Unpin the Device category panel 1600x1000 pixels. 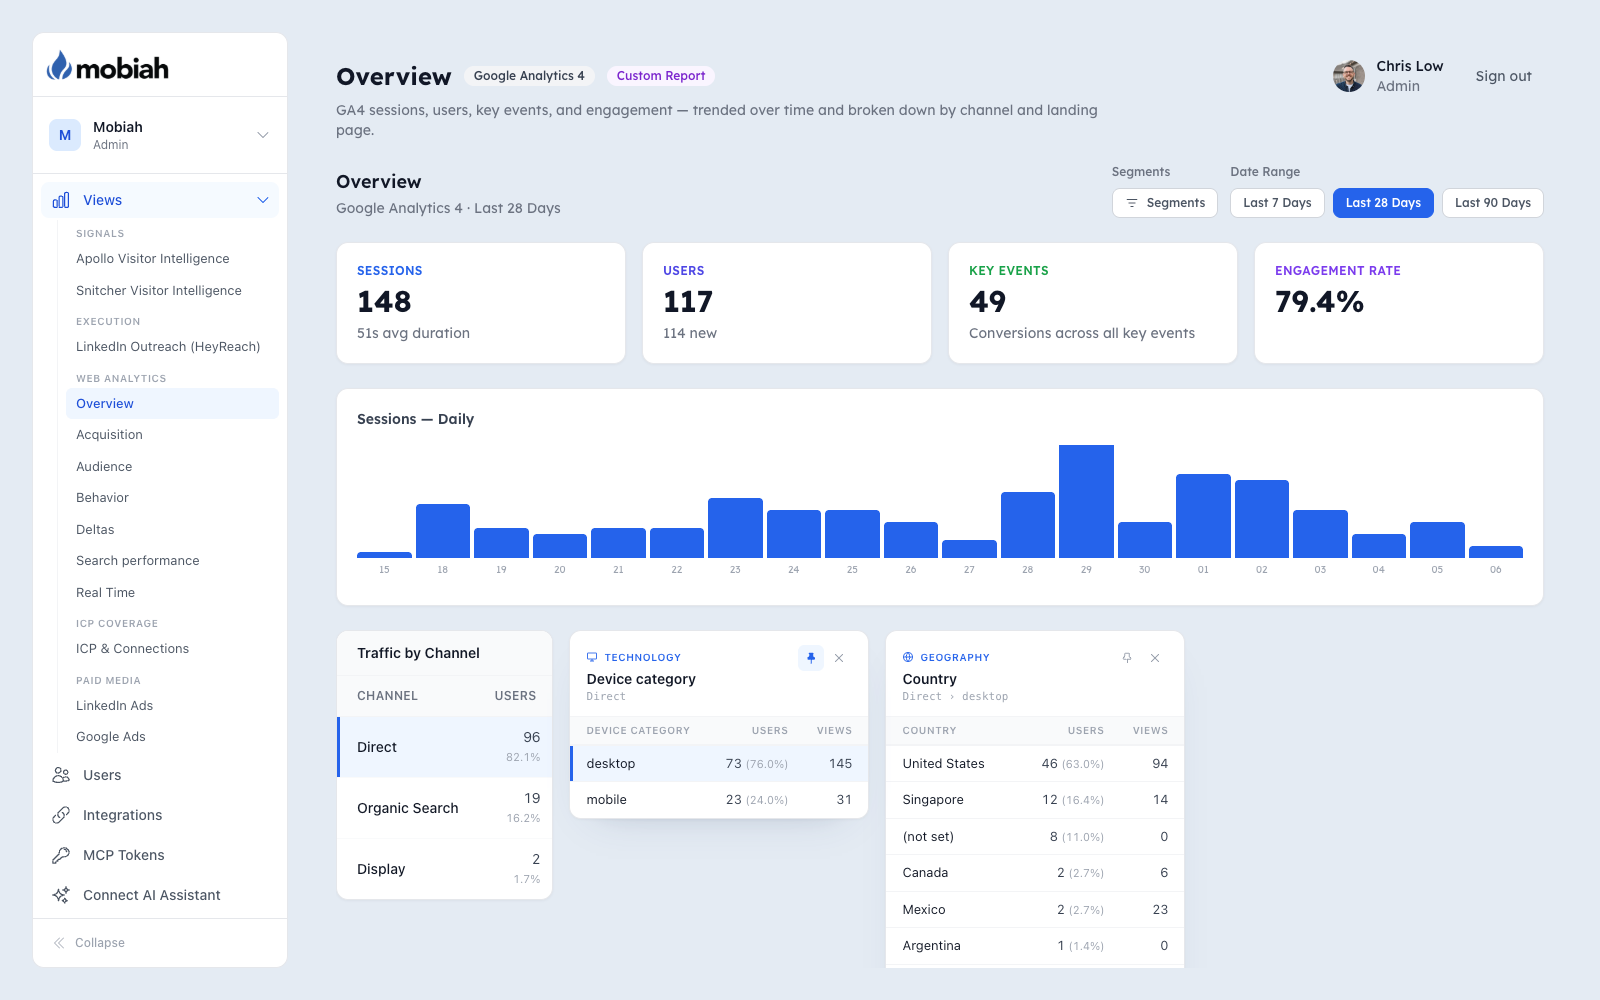click(811, 658)
